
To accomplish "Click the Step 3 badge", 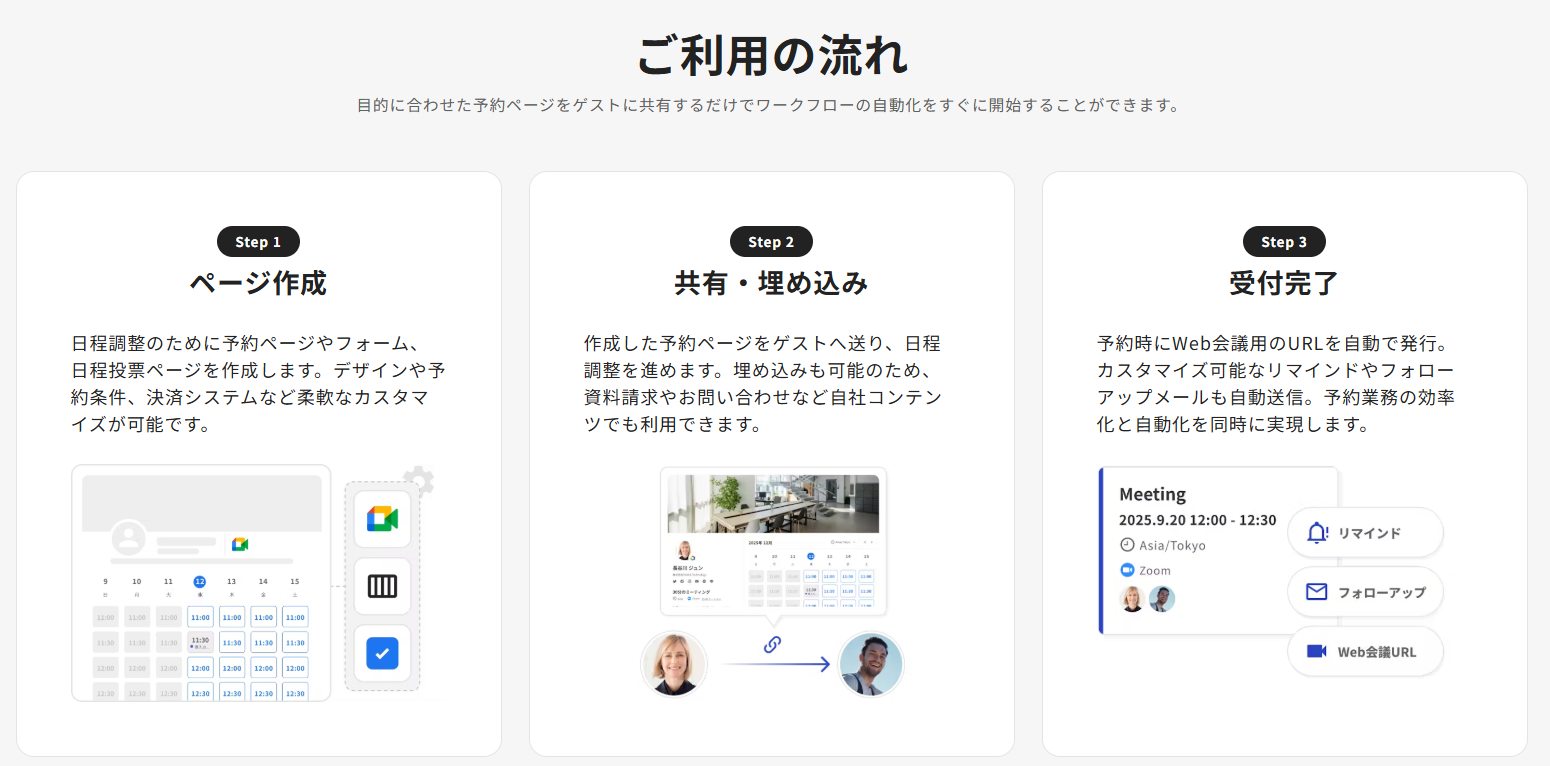I will tap(1284, 242).
